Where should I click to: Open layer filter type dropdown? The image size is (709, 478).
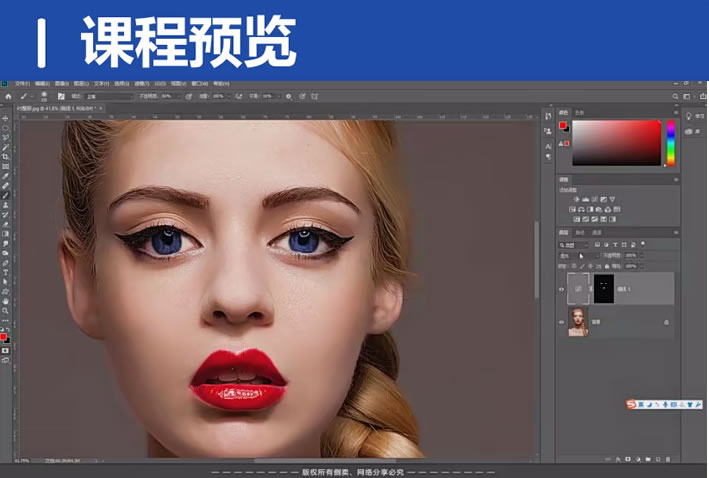[574, 245]
